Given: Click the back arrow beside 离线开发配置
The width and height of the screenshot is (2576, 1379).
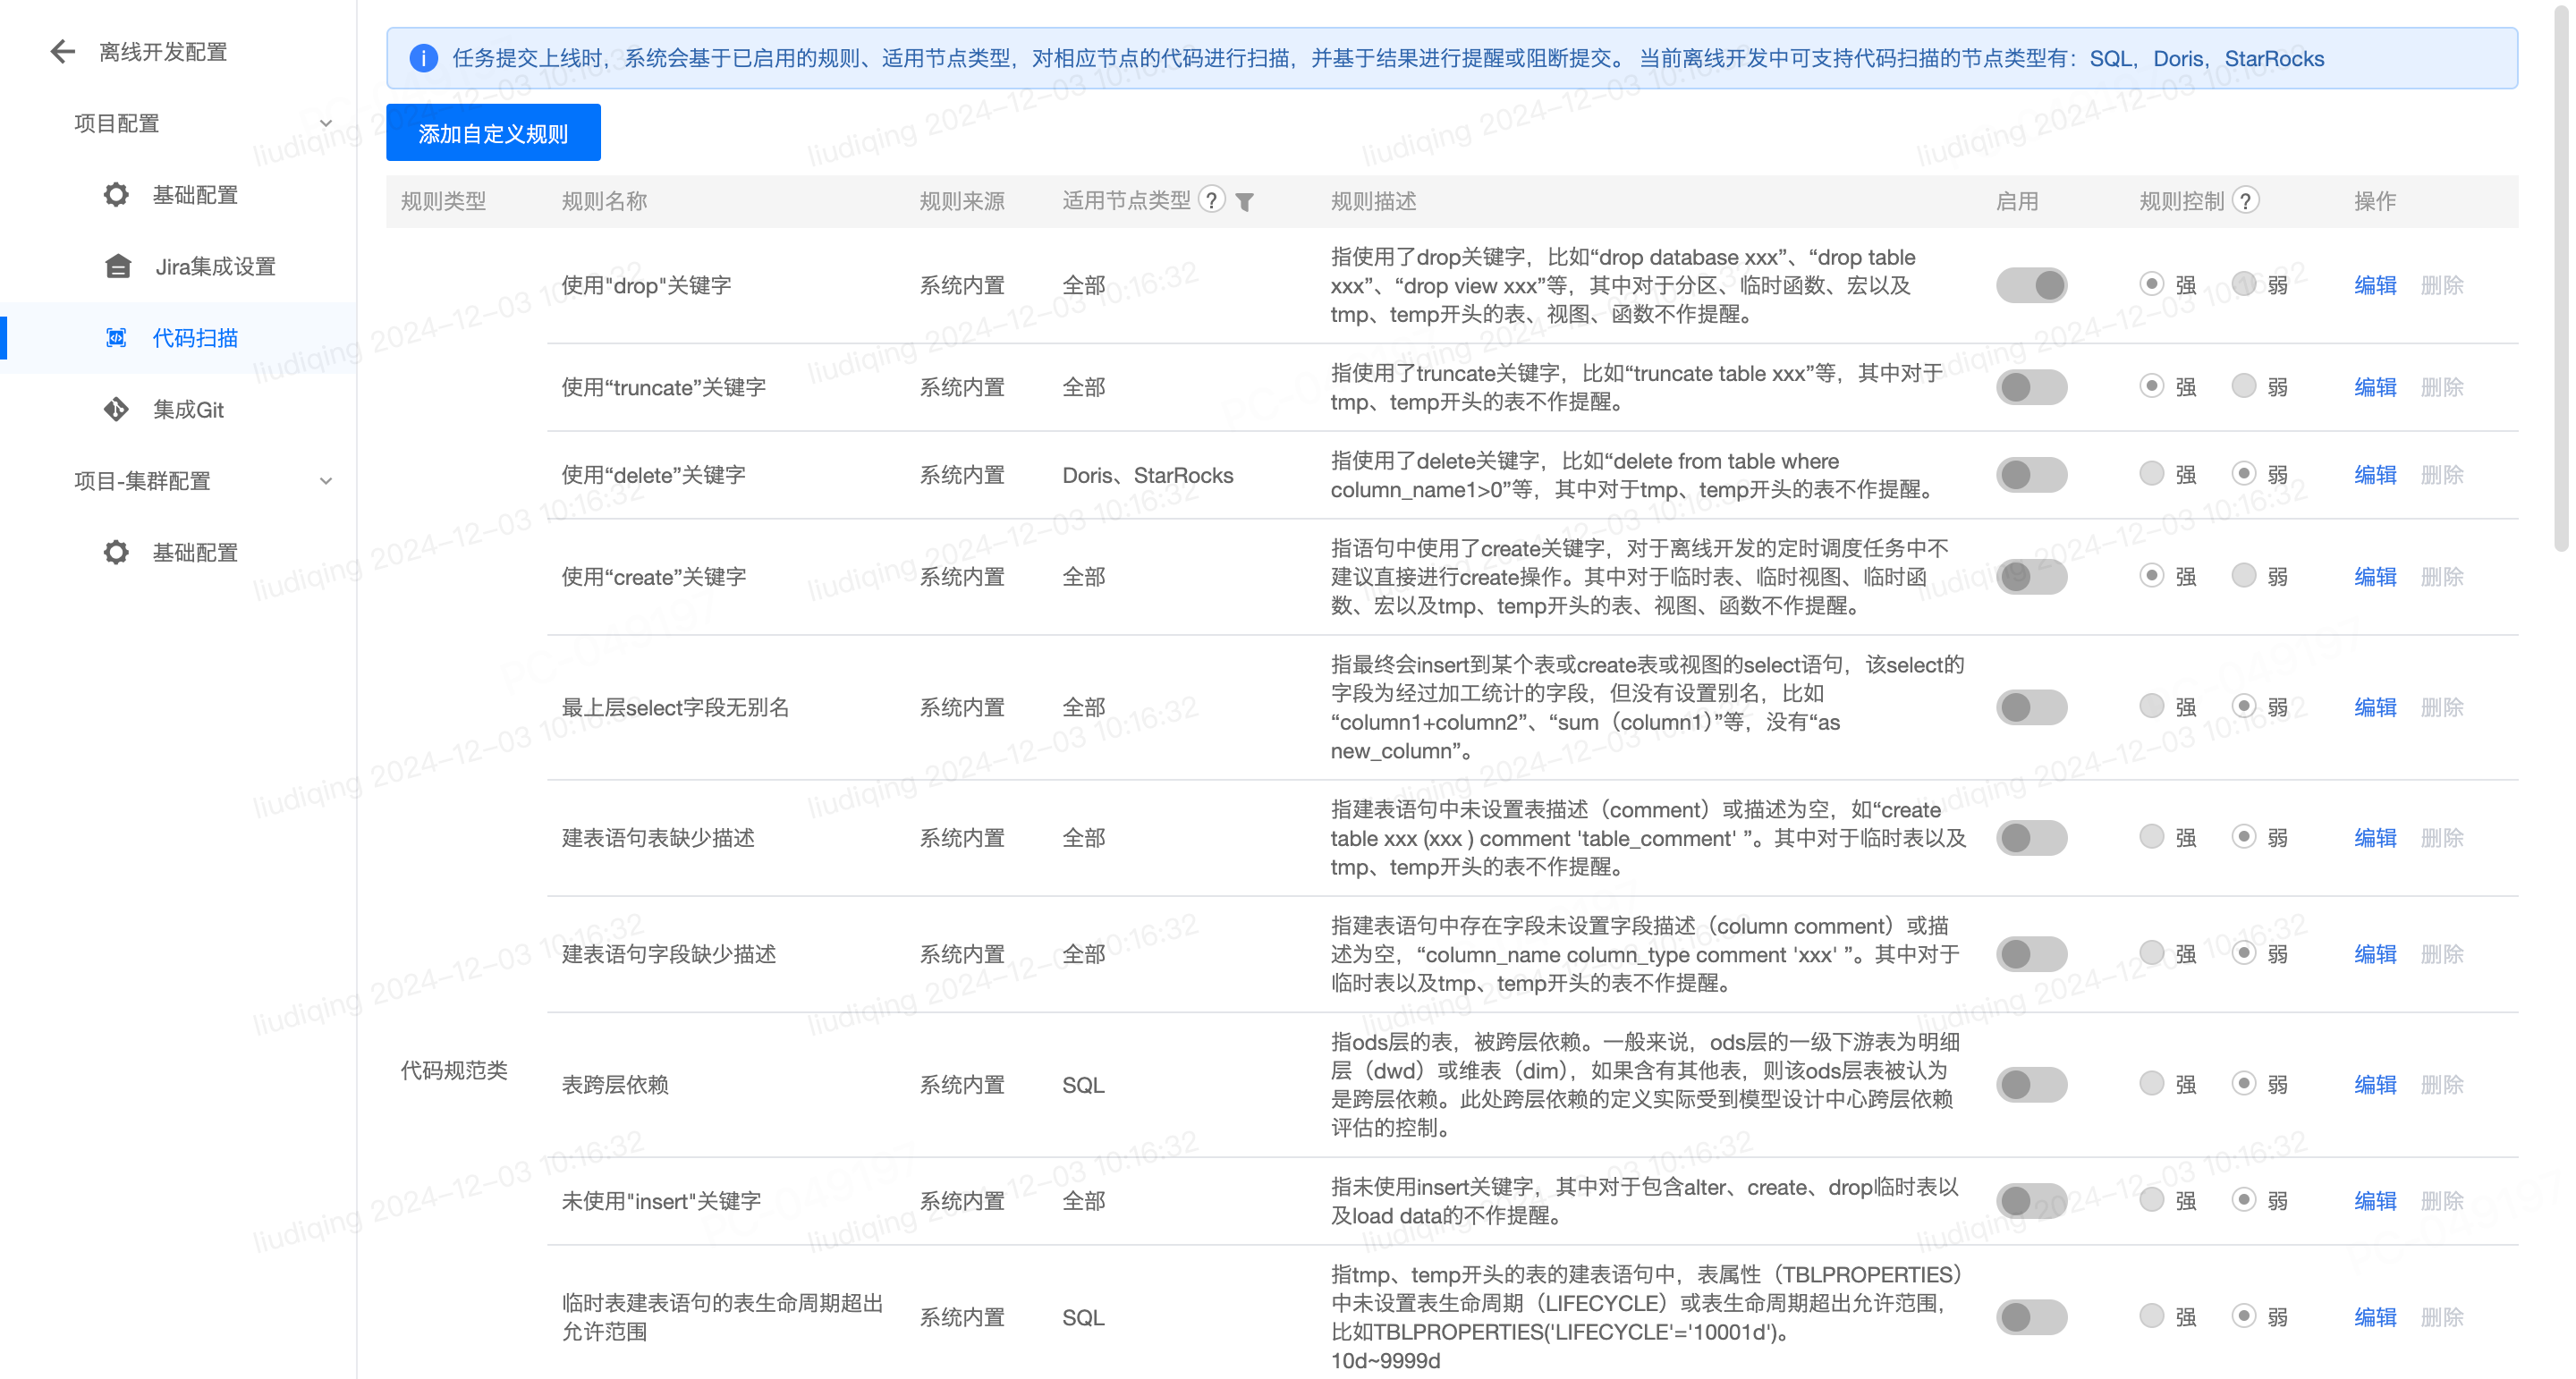Looking at the screenshot, I should coord(62,51).
